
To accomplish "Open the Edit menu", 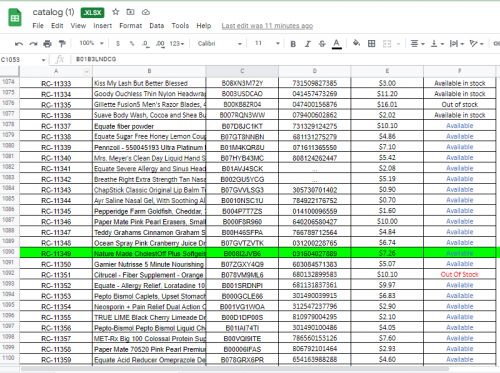I will [x=57, y=26].
